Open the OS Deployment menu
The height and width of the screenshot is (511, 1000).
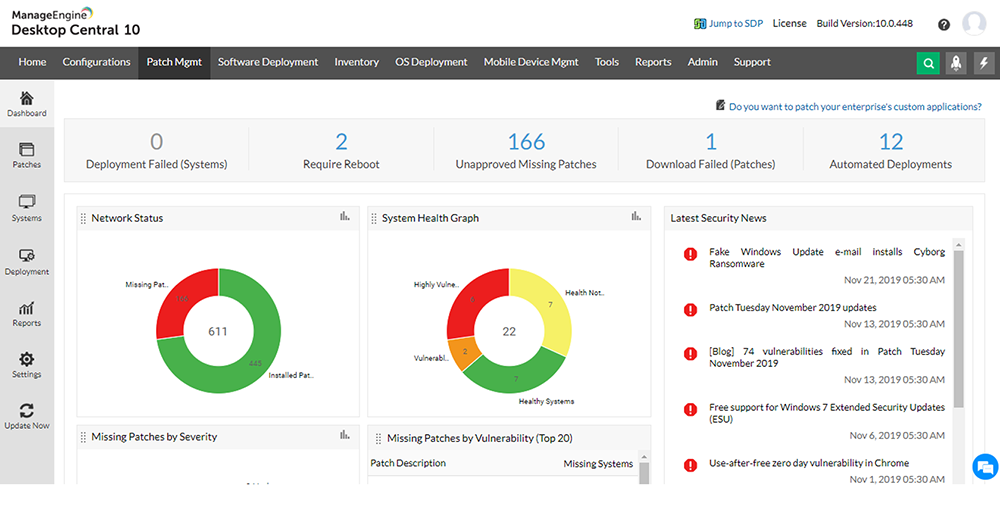[x=431, y=63]
